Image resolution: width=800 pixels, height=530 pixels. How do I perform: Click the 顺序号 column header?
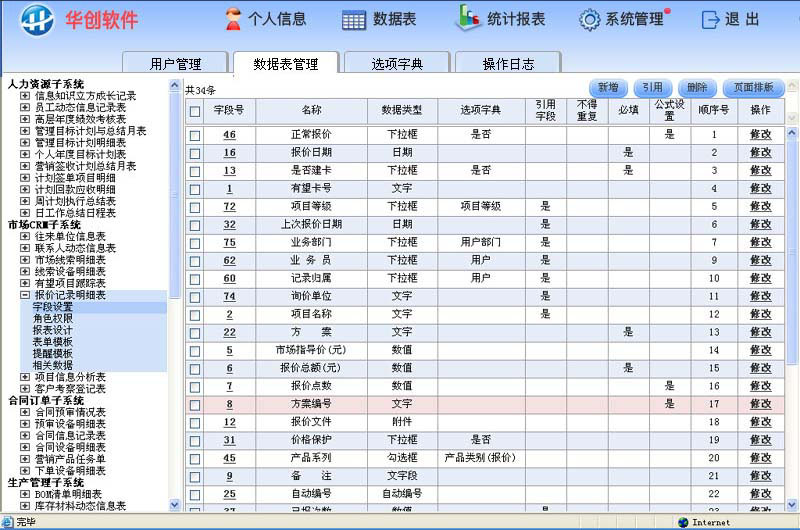click(714, 110)
